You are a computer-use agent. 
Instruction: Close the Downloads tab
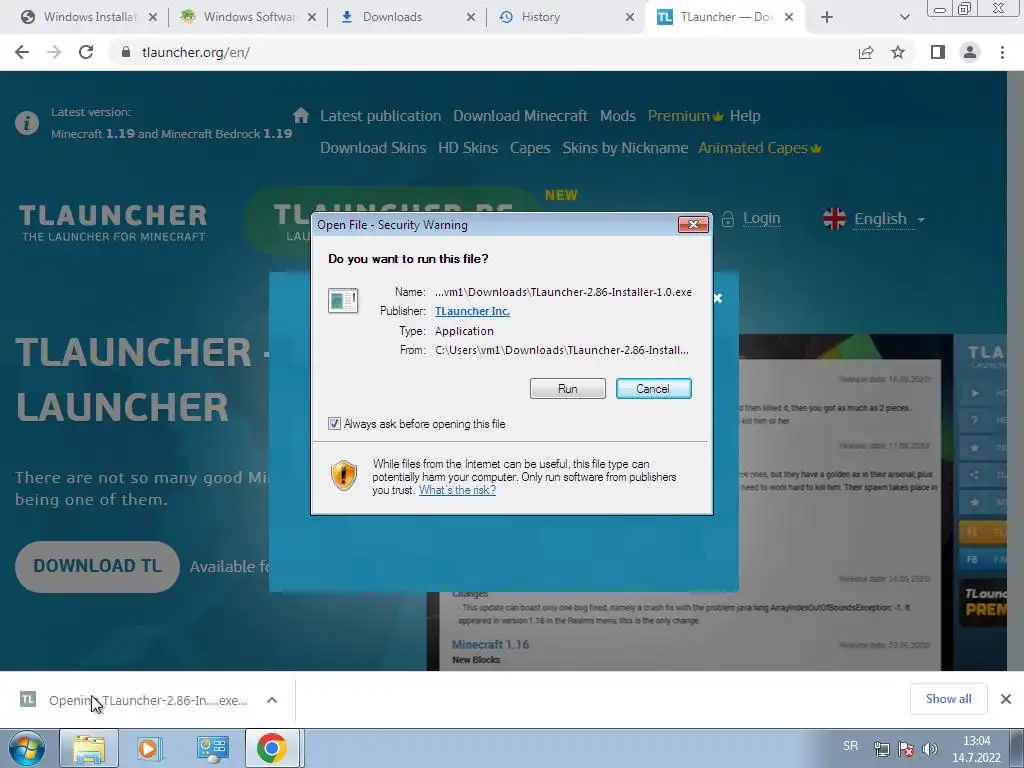tap(471, 17)
